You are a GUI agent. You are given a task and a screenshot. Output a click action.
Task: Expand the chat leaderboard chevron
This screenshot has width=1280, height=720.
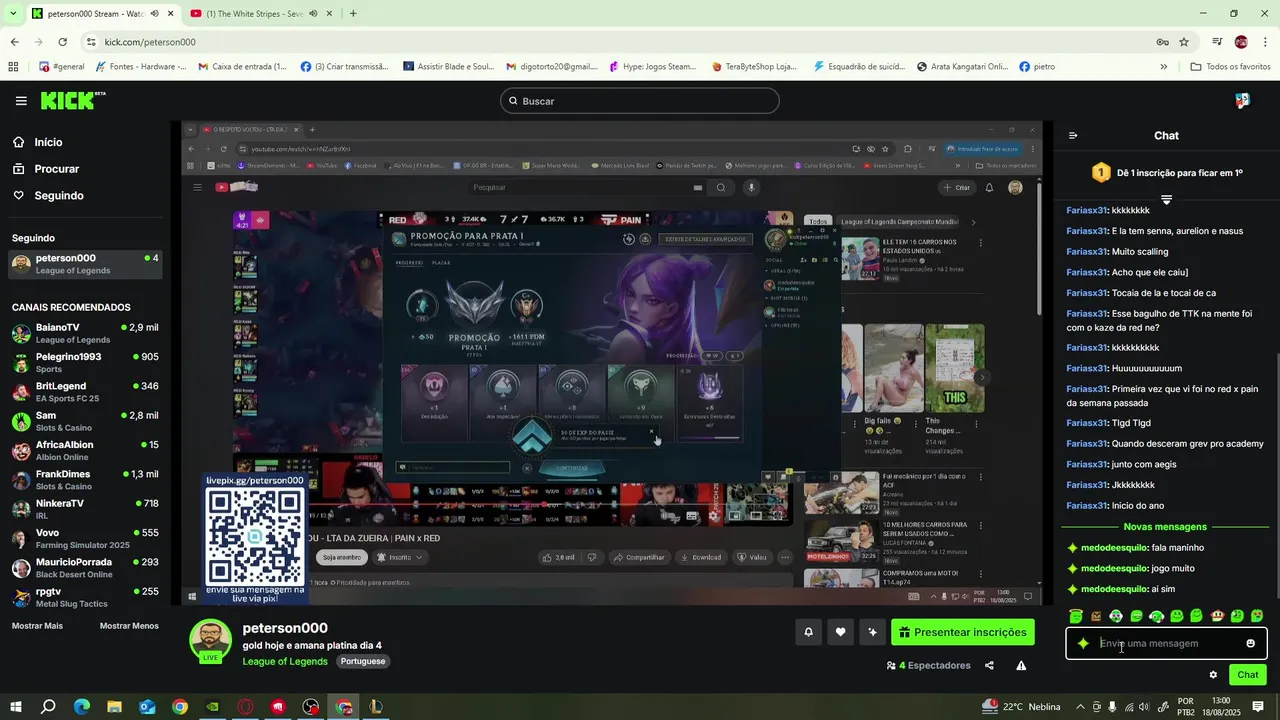pyautogui.click(x=1166, y=200)
